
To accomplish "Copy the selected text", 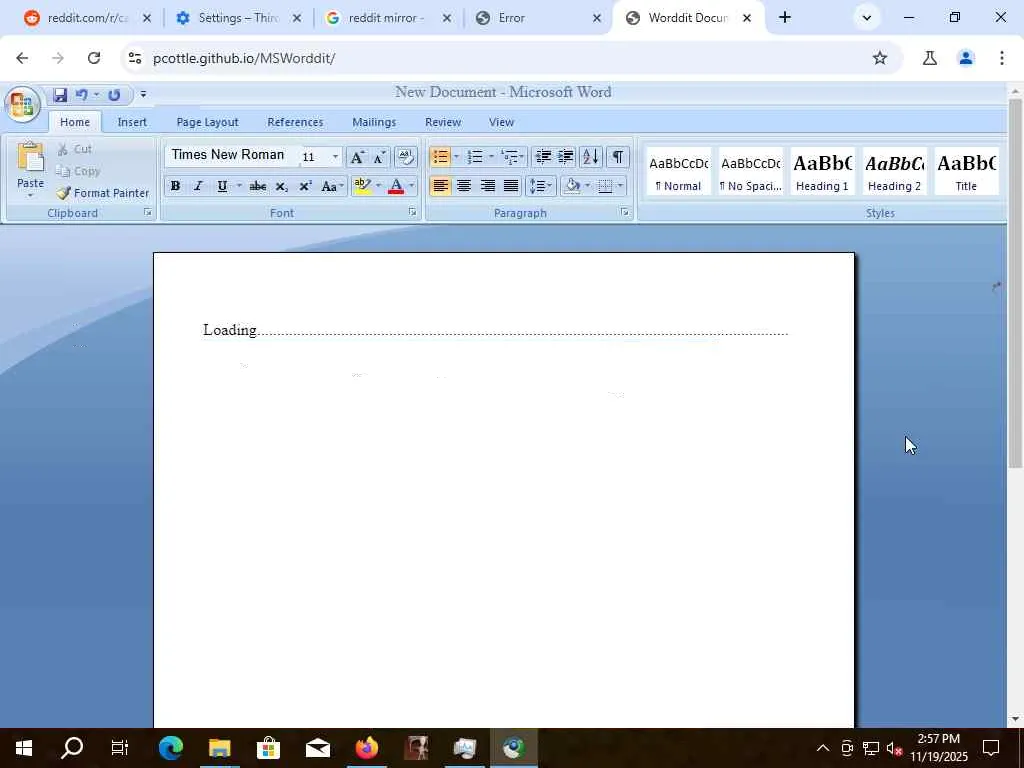I will click(x=78, y=171).
